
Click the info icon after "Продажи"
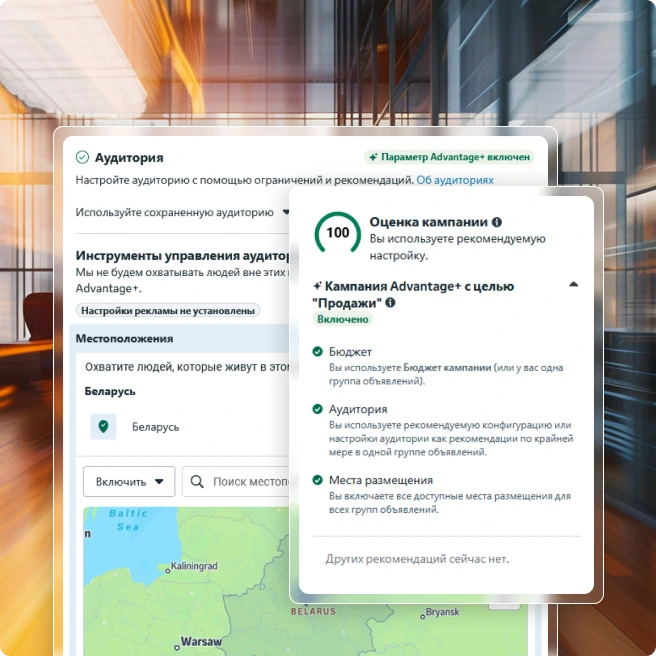(390, 302)
